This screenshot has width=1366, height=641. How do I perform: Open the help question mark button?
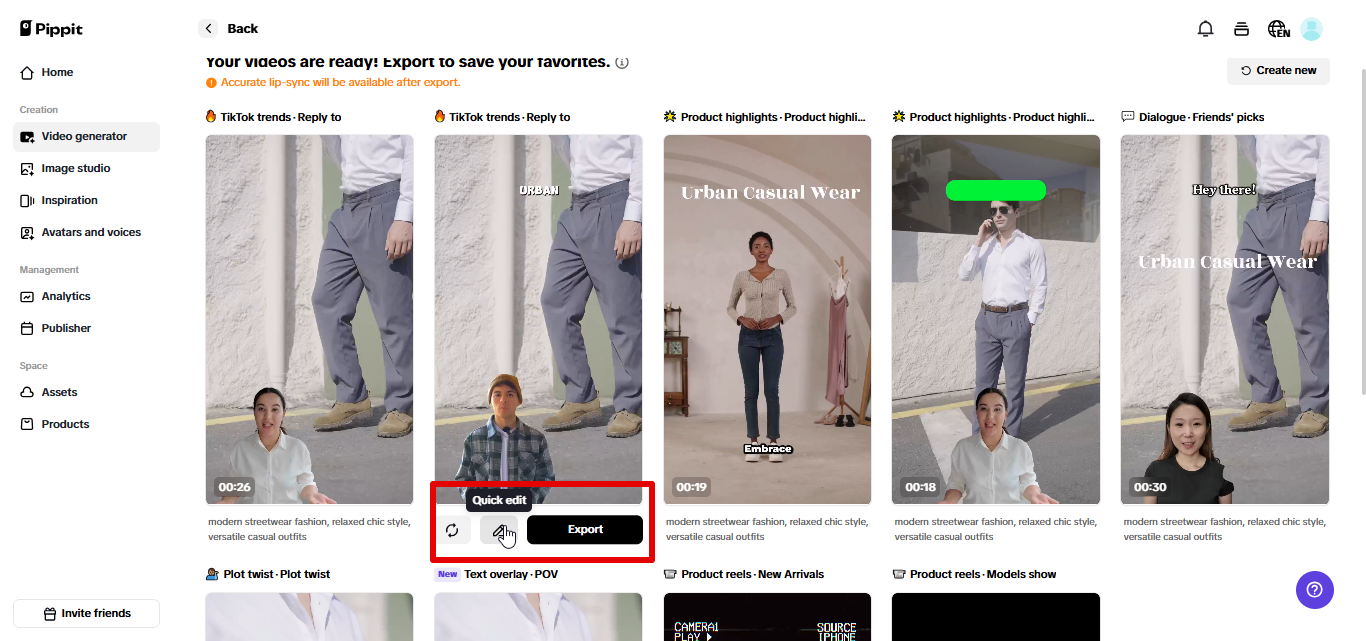pos(1315,590)
